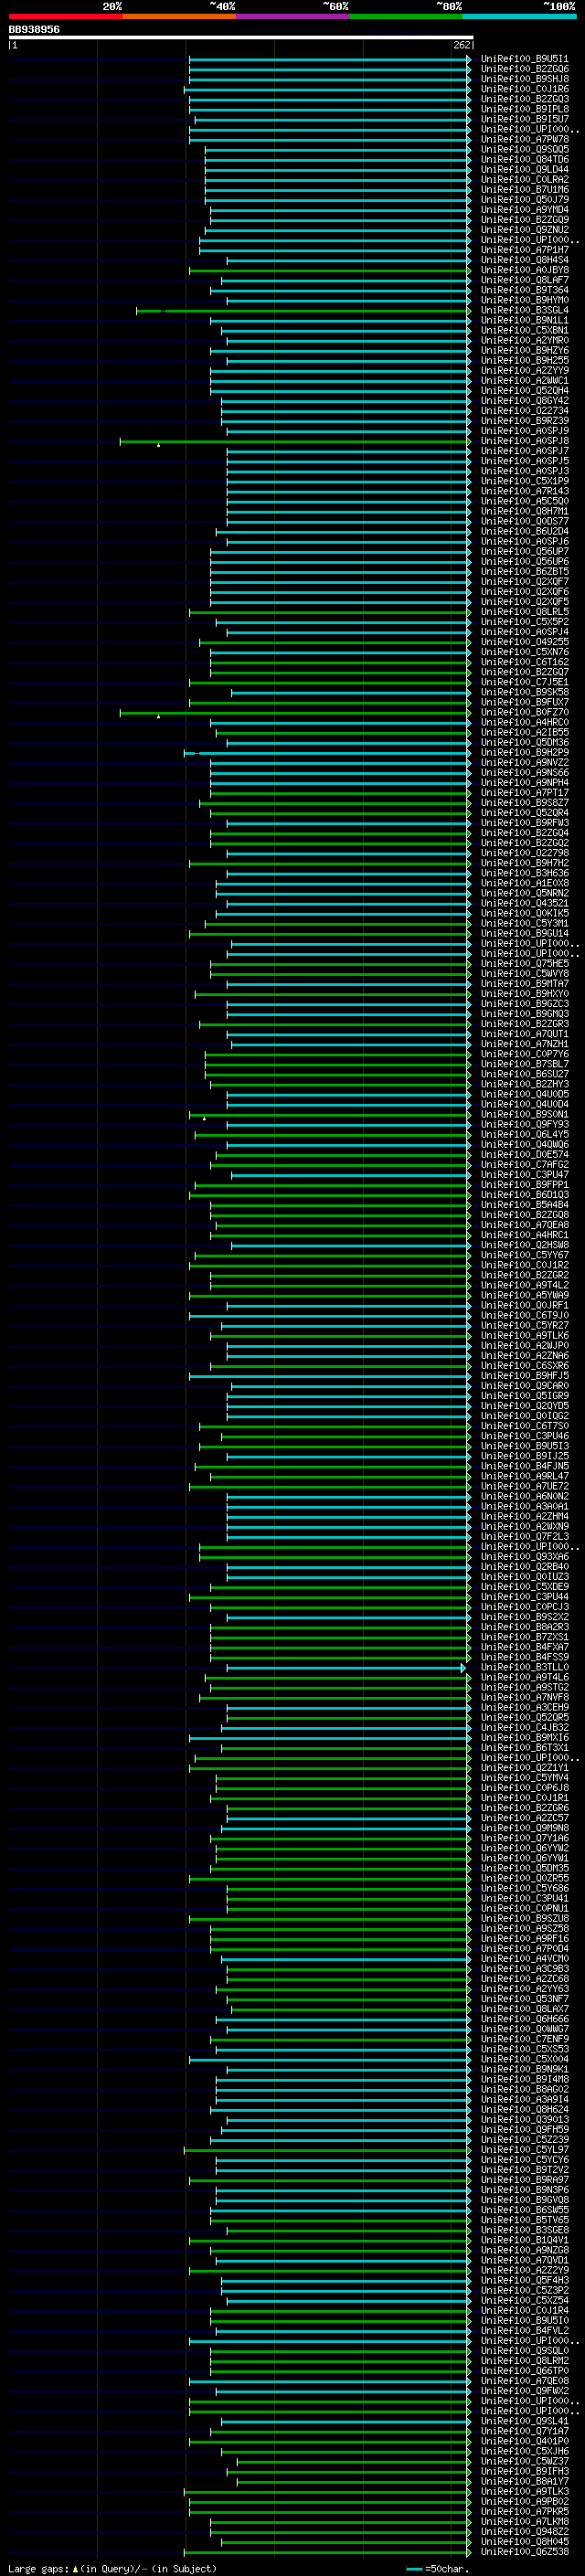
Task: Select the UniRef100_B5A4B4 label
Action: pos(525,1205)
